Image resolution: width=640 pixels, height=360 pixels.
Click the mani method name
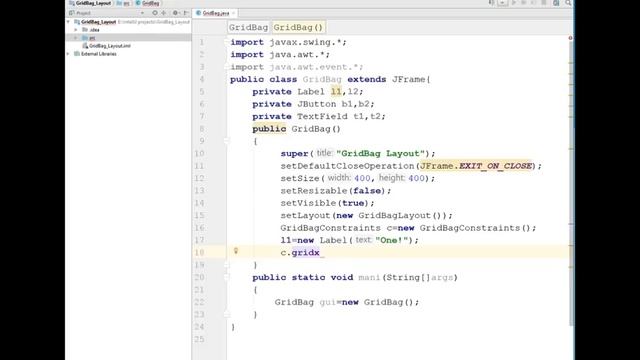point(369,278)
